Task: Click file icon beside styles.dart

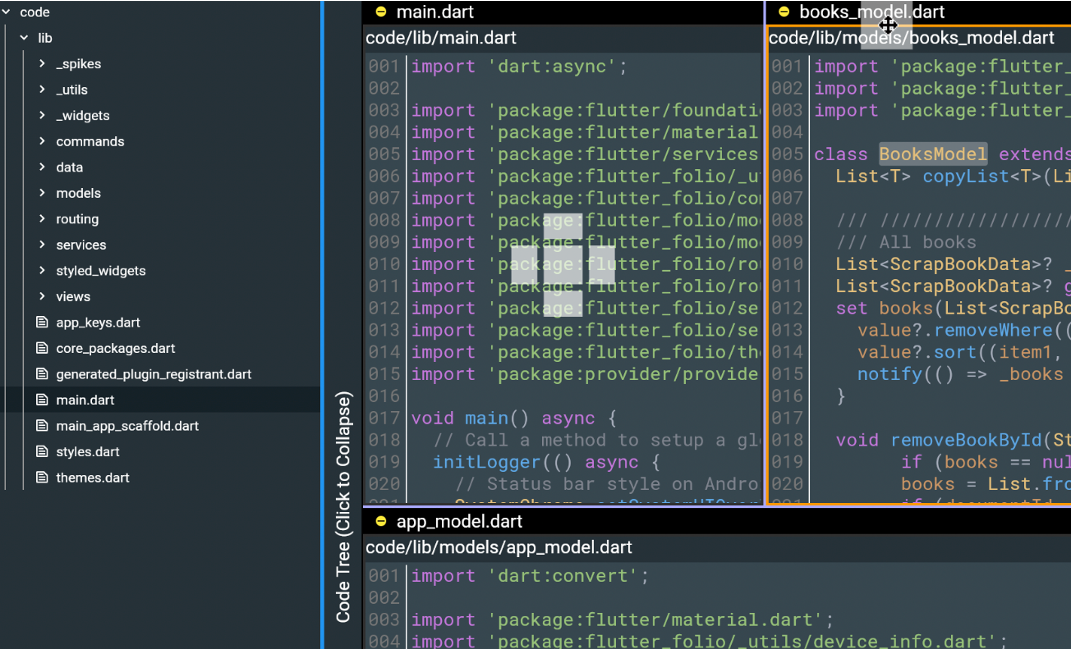Action: (x=42, y=452)
